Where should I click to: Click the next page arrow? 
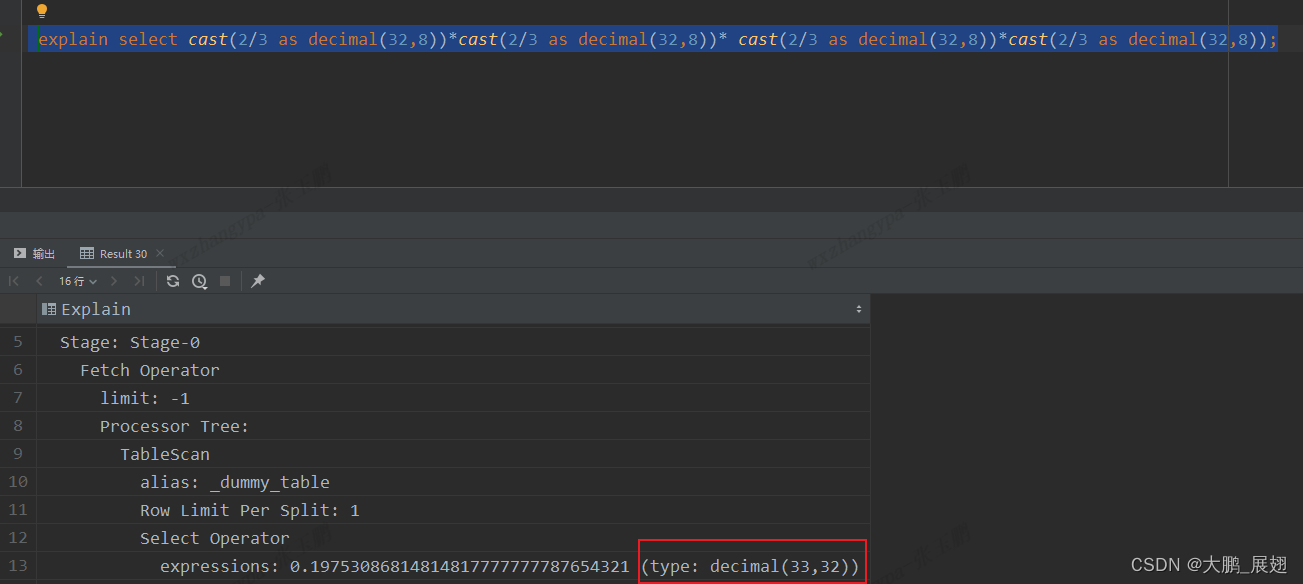click(x=114, y=281)
